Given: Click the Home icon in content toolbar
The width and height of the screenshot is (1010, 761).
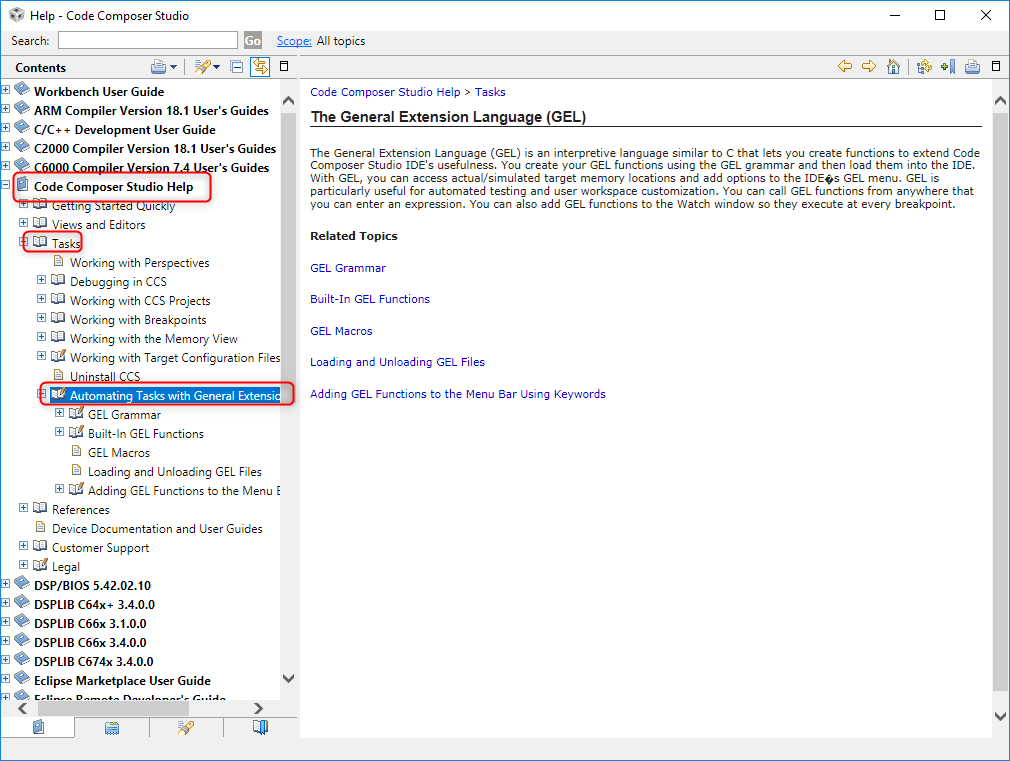Looking at the screenshot, I should pyautogui.click(x=893, y=66).
